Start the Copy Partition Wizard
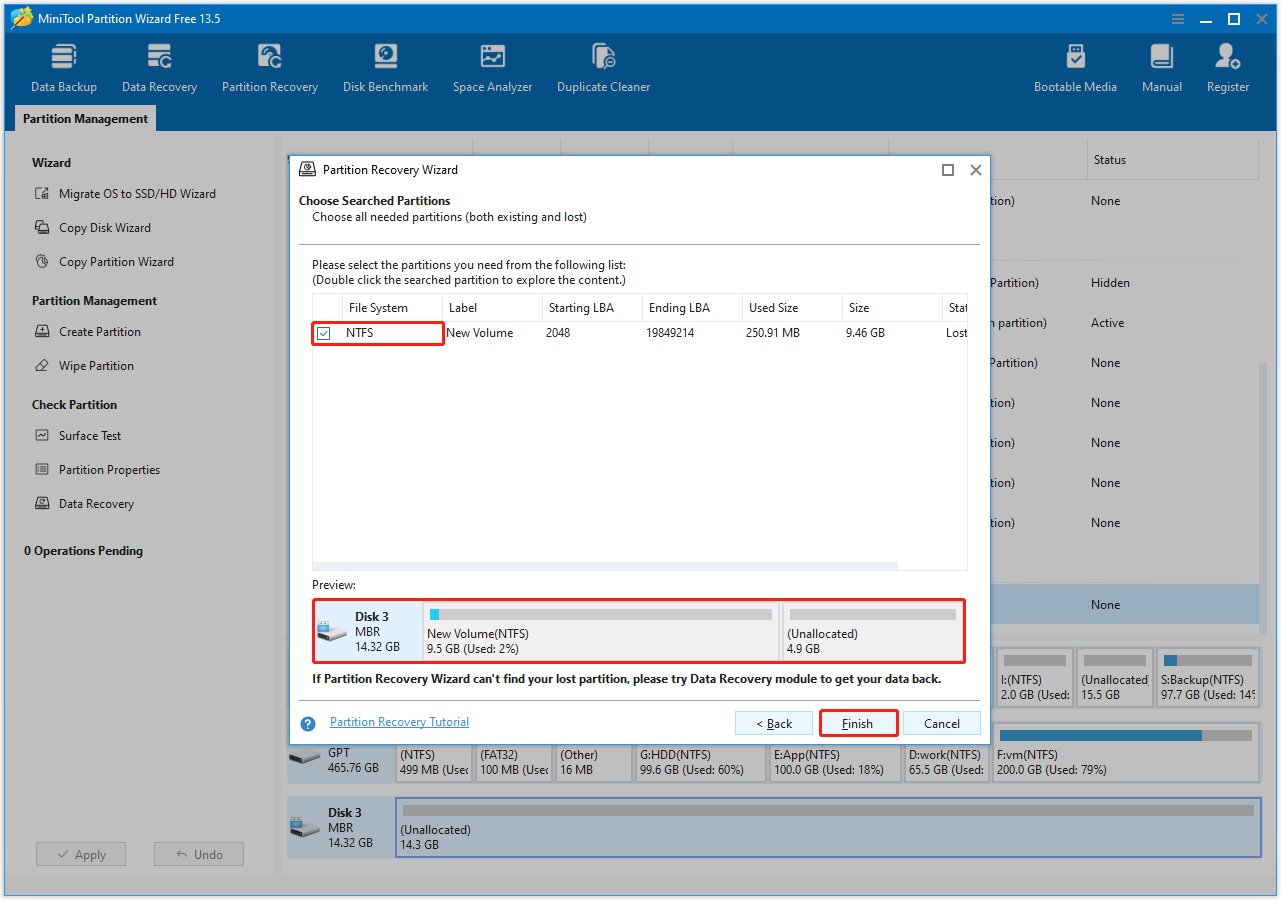 point(113,261)
